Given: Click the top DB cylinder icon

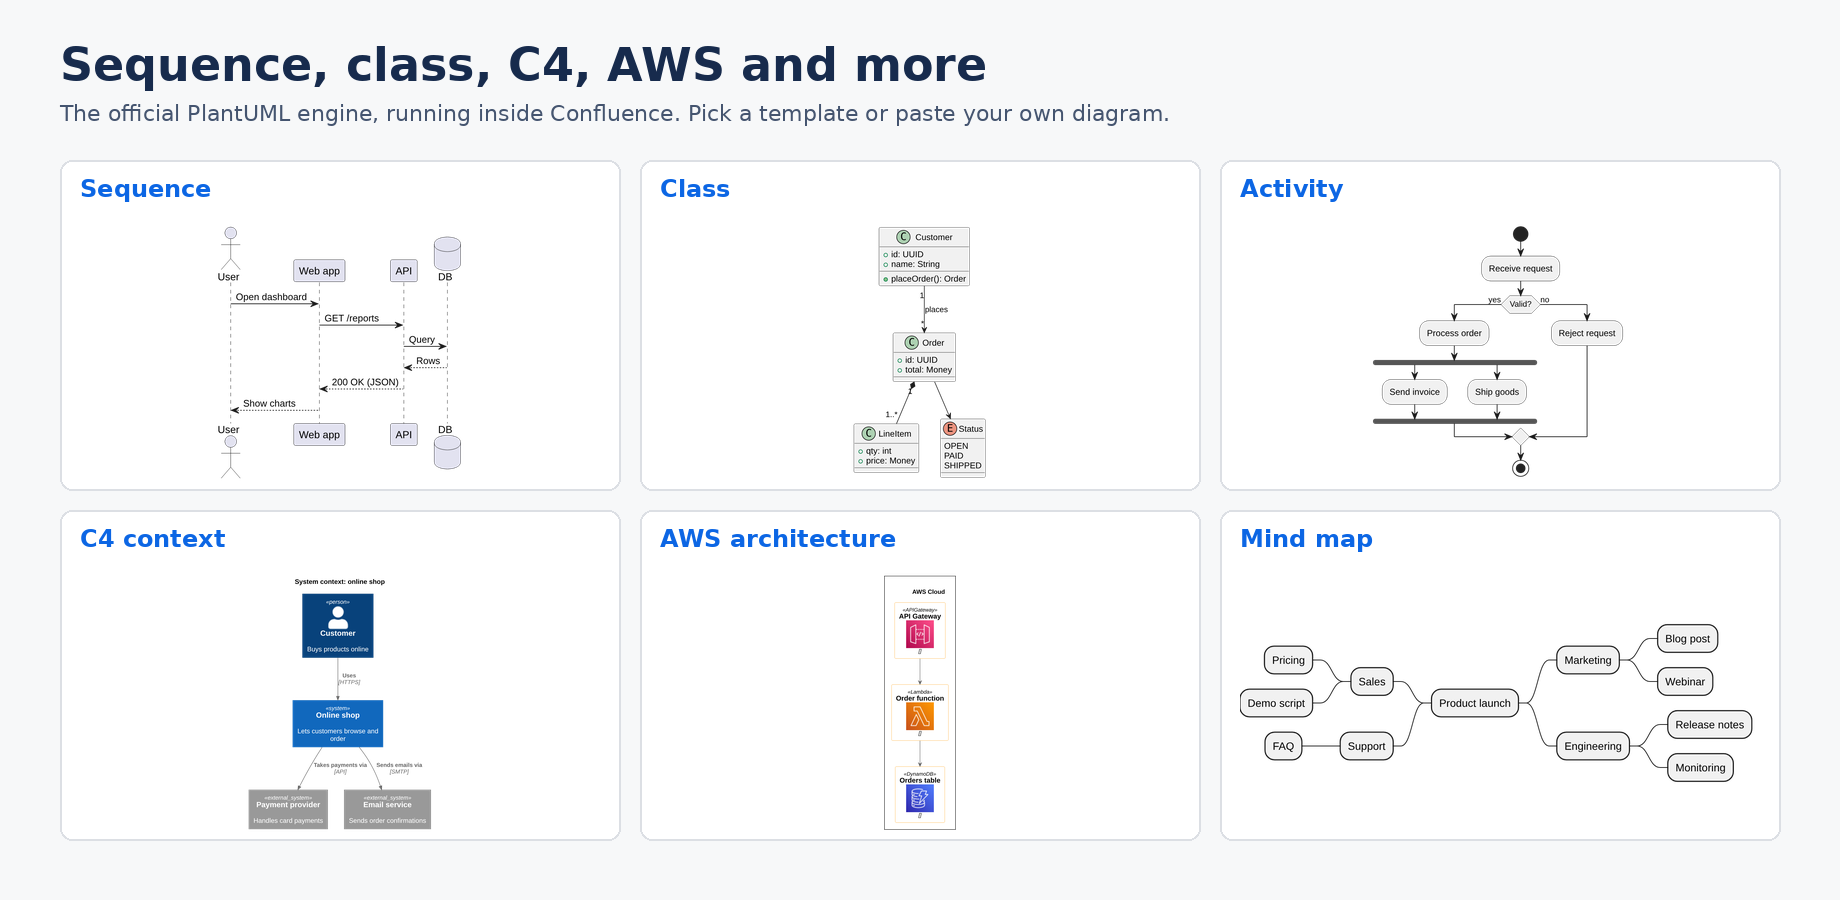Looking at the screenshot, I should pos(447,254).
